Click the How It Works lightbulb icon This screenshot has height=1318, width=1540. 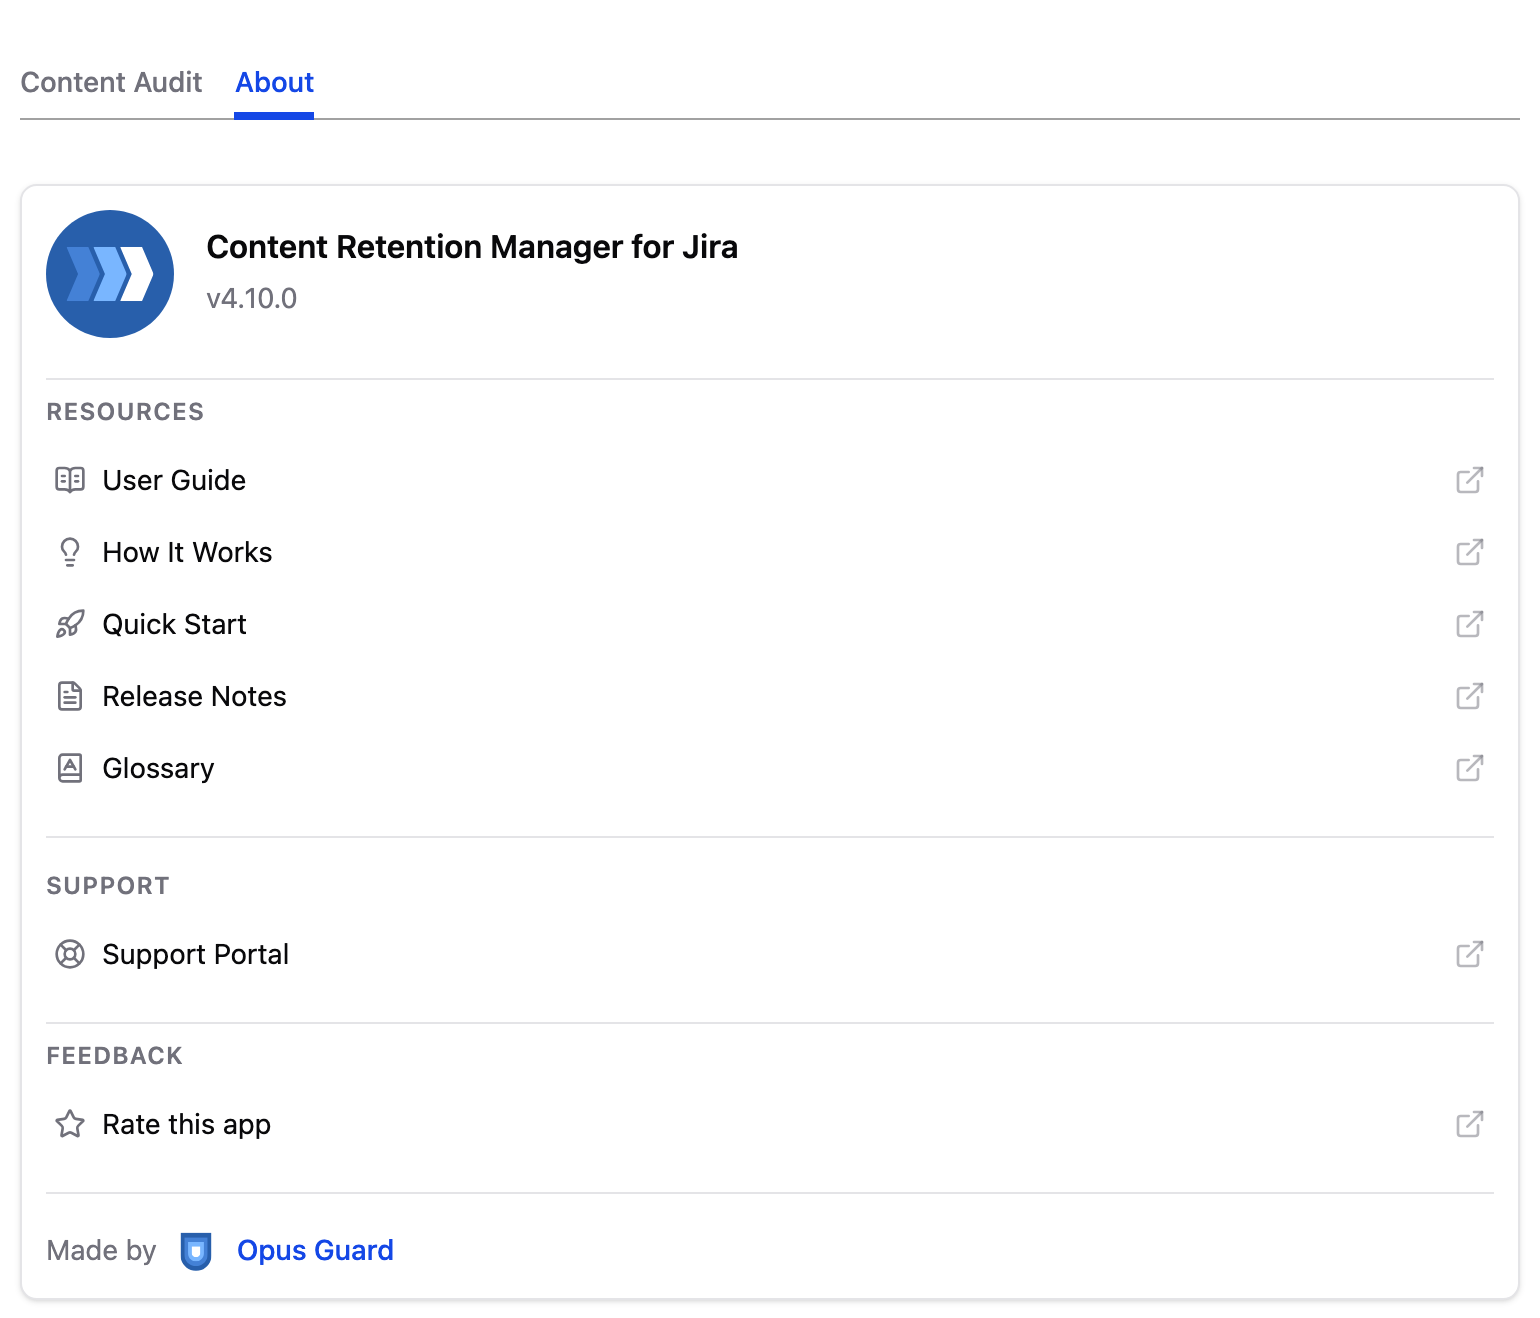(x=70, y=552)
